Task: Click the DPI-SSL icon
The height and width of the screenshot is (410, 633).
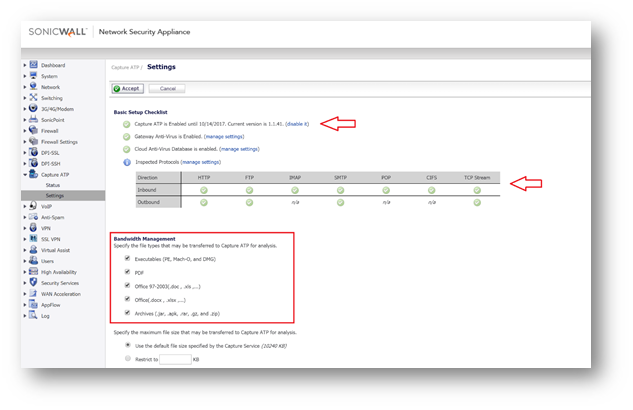Action: (34, 152)
